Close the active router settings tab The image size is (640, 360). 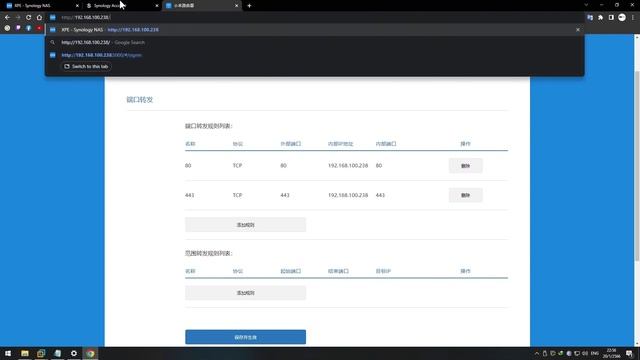236,6
